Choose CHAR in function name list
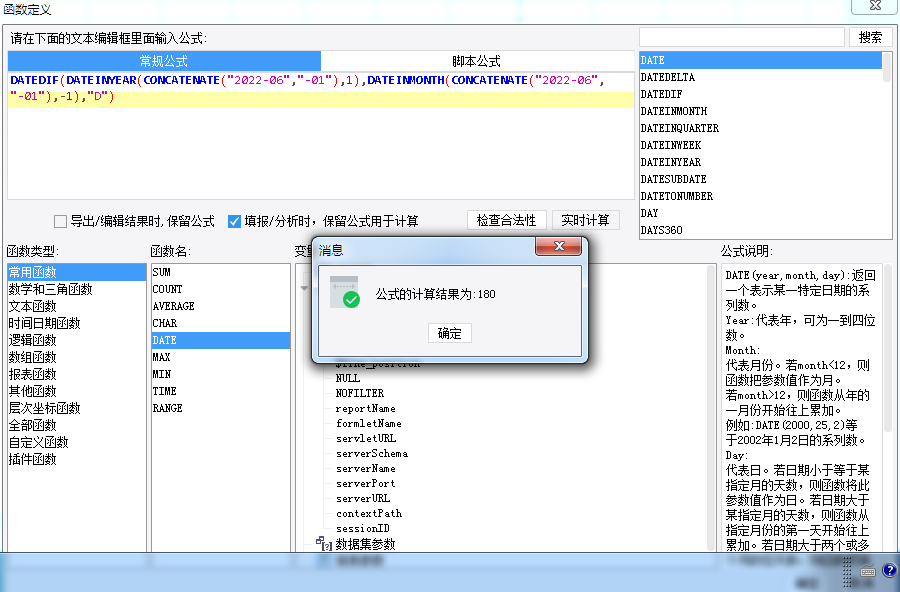Viewport: 900px width, 592px height. pyautogui.click(x=221, y=323)
